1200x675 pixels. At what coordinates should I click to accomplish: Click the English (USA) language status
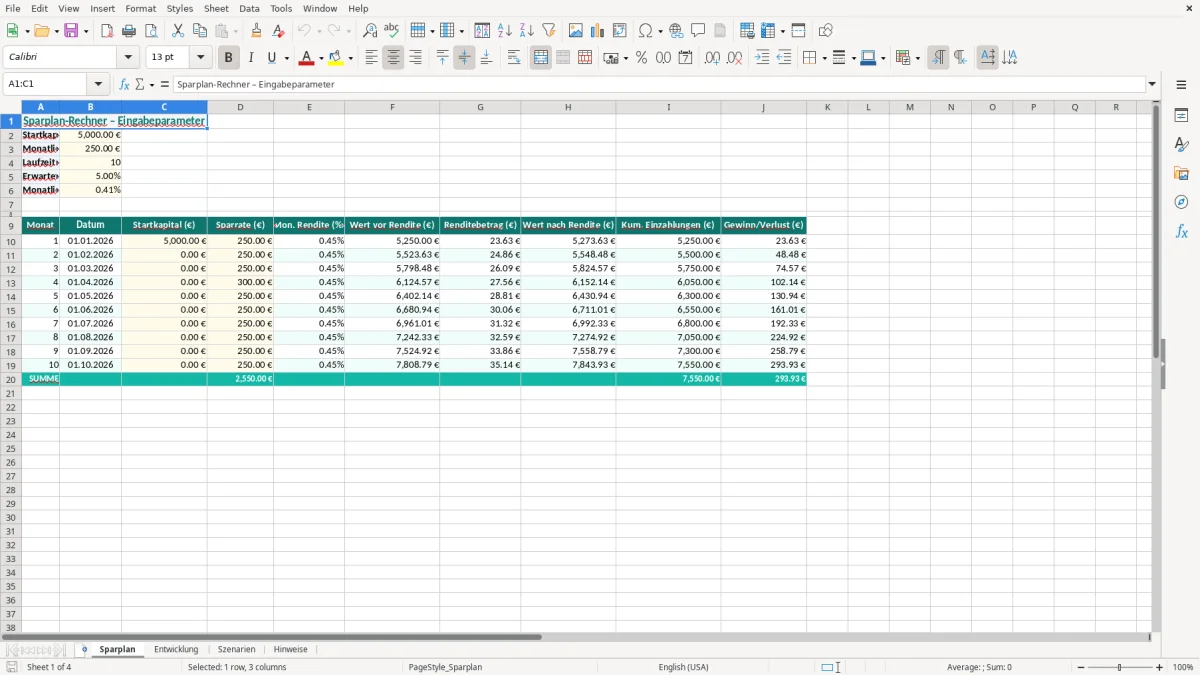click(683, 667)
